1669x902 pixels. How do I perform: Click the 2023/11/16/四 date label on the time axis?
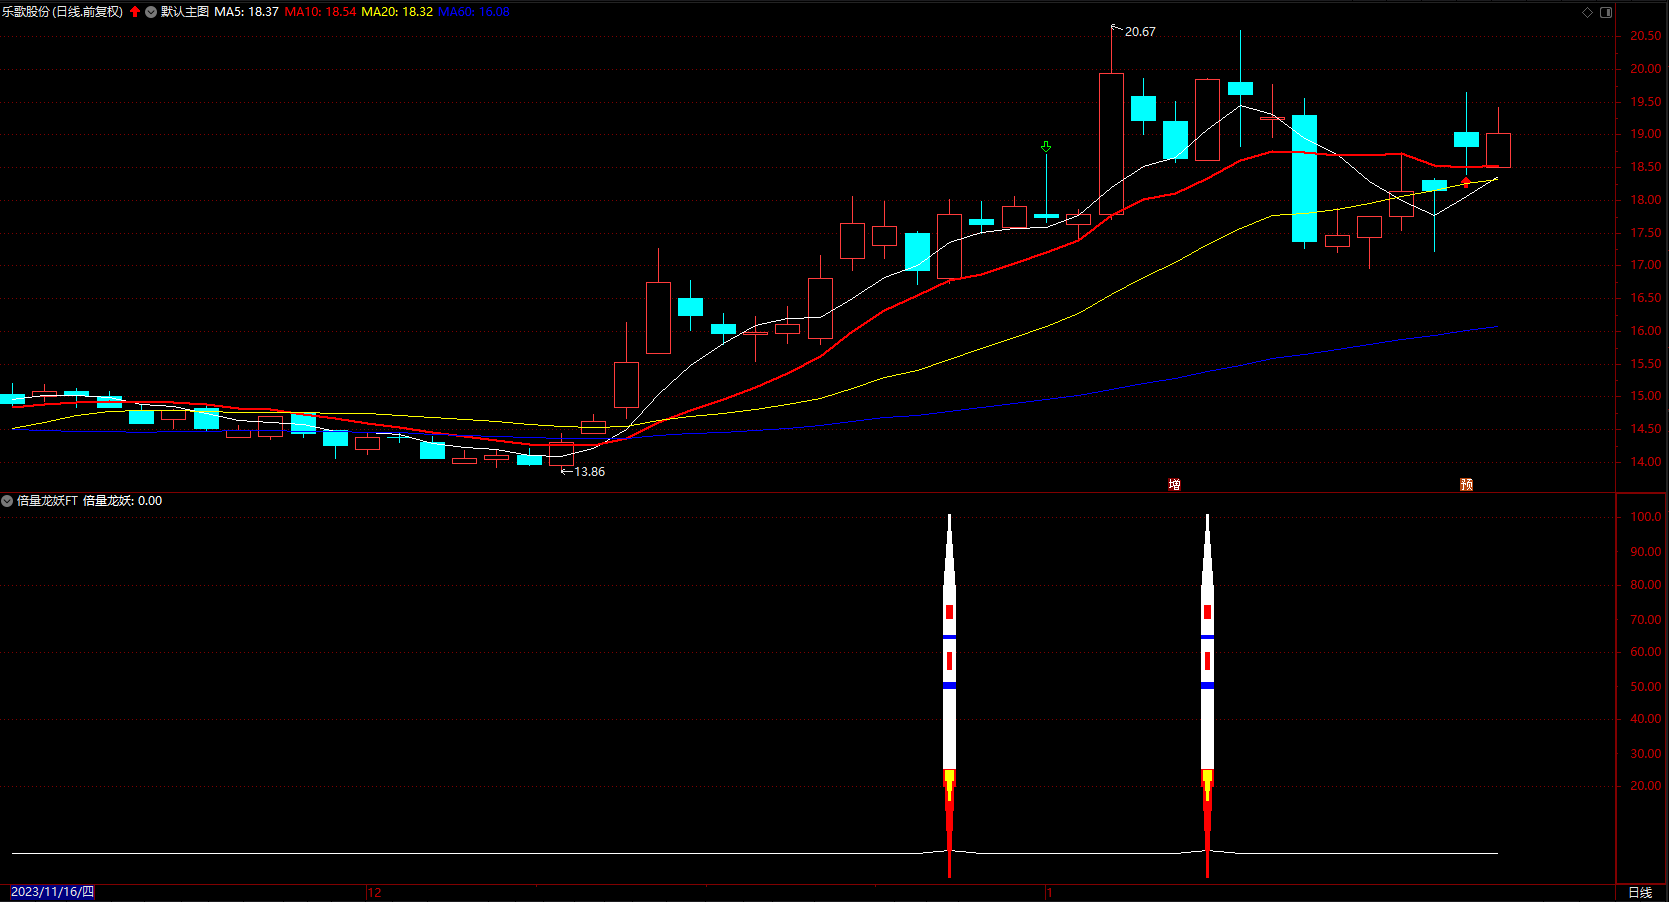coord(52,892)
